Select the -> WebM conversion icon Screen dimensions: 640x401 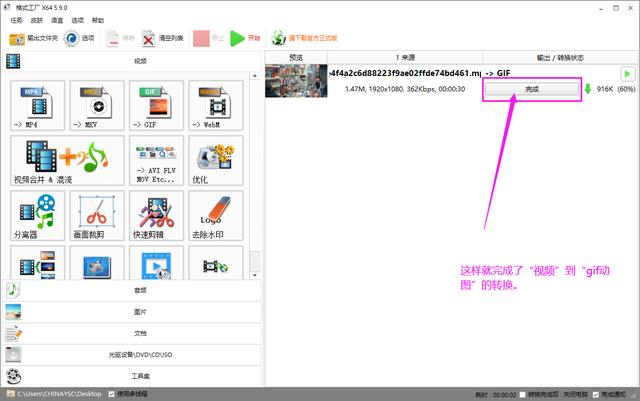coord(216,105)
